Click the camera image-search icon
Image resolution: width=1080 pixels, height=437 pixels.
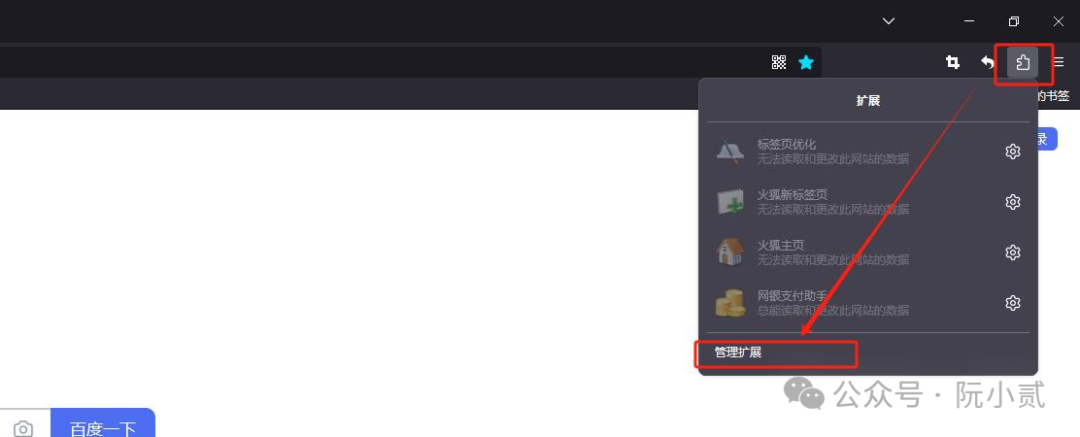[23, 429]
